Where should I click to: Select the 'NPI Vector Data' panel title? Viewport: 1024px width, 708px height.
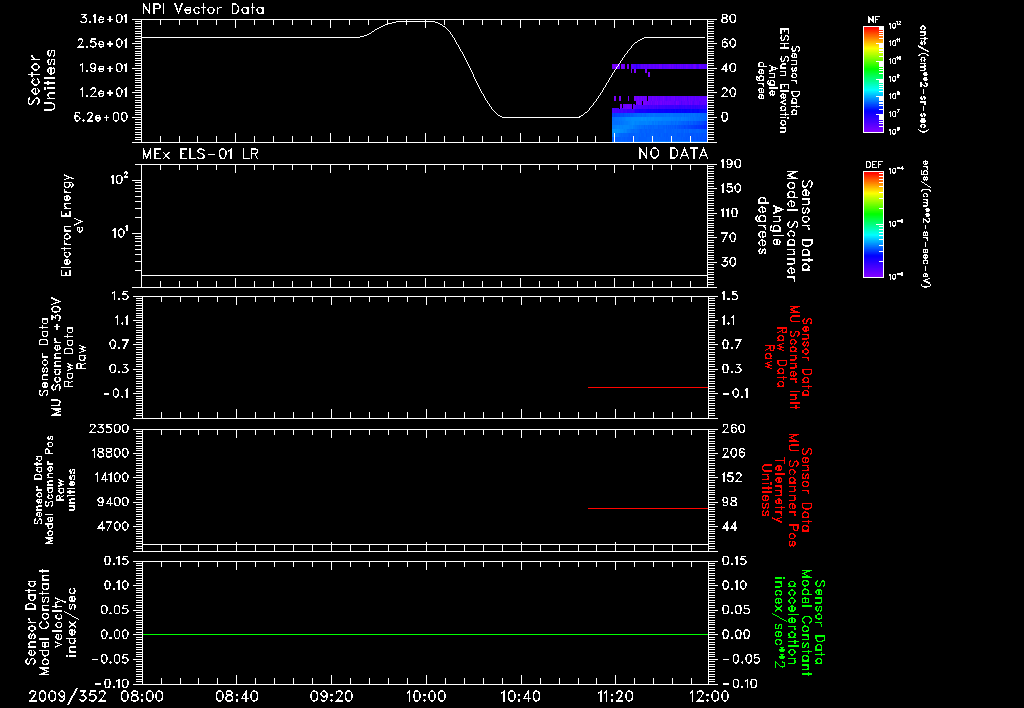[x=203, y=9]
